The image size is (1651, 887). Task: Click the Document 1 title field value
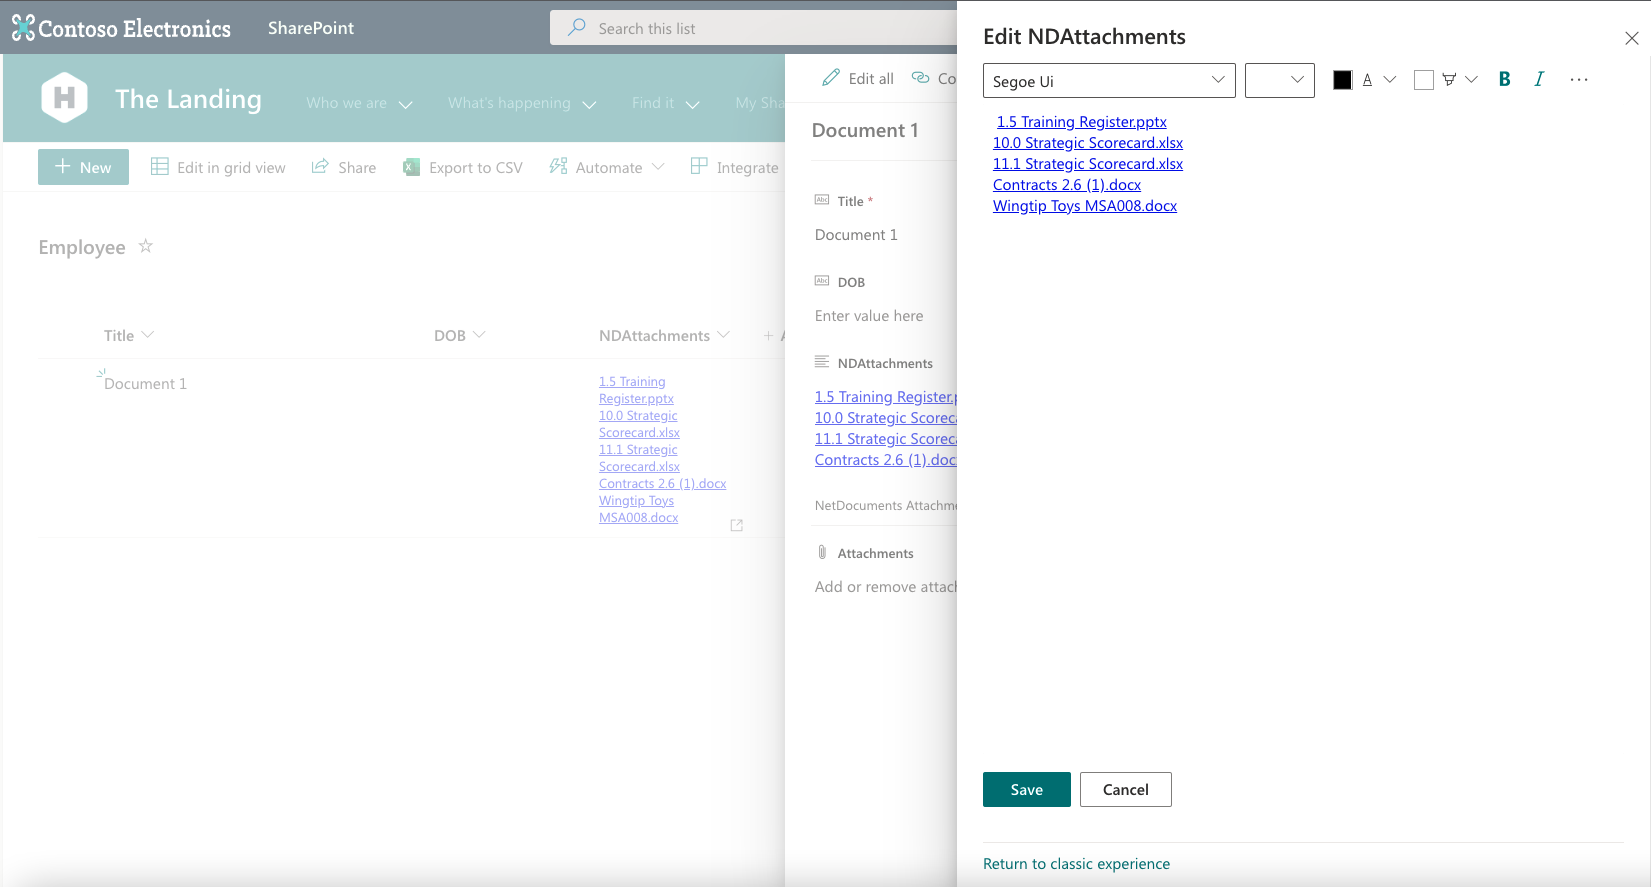point(856,235)
